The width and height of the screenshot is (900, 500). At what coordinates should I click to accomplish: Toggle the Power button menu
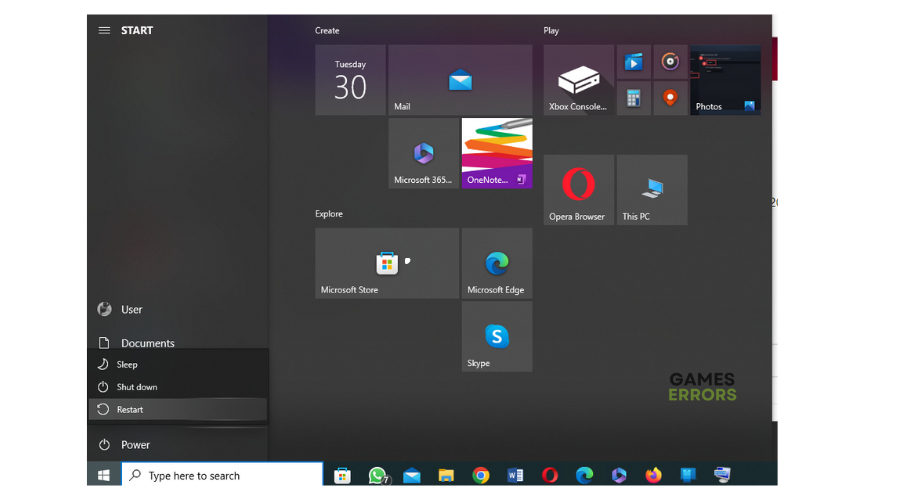pyautogui.click(x=177, y=445)
